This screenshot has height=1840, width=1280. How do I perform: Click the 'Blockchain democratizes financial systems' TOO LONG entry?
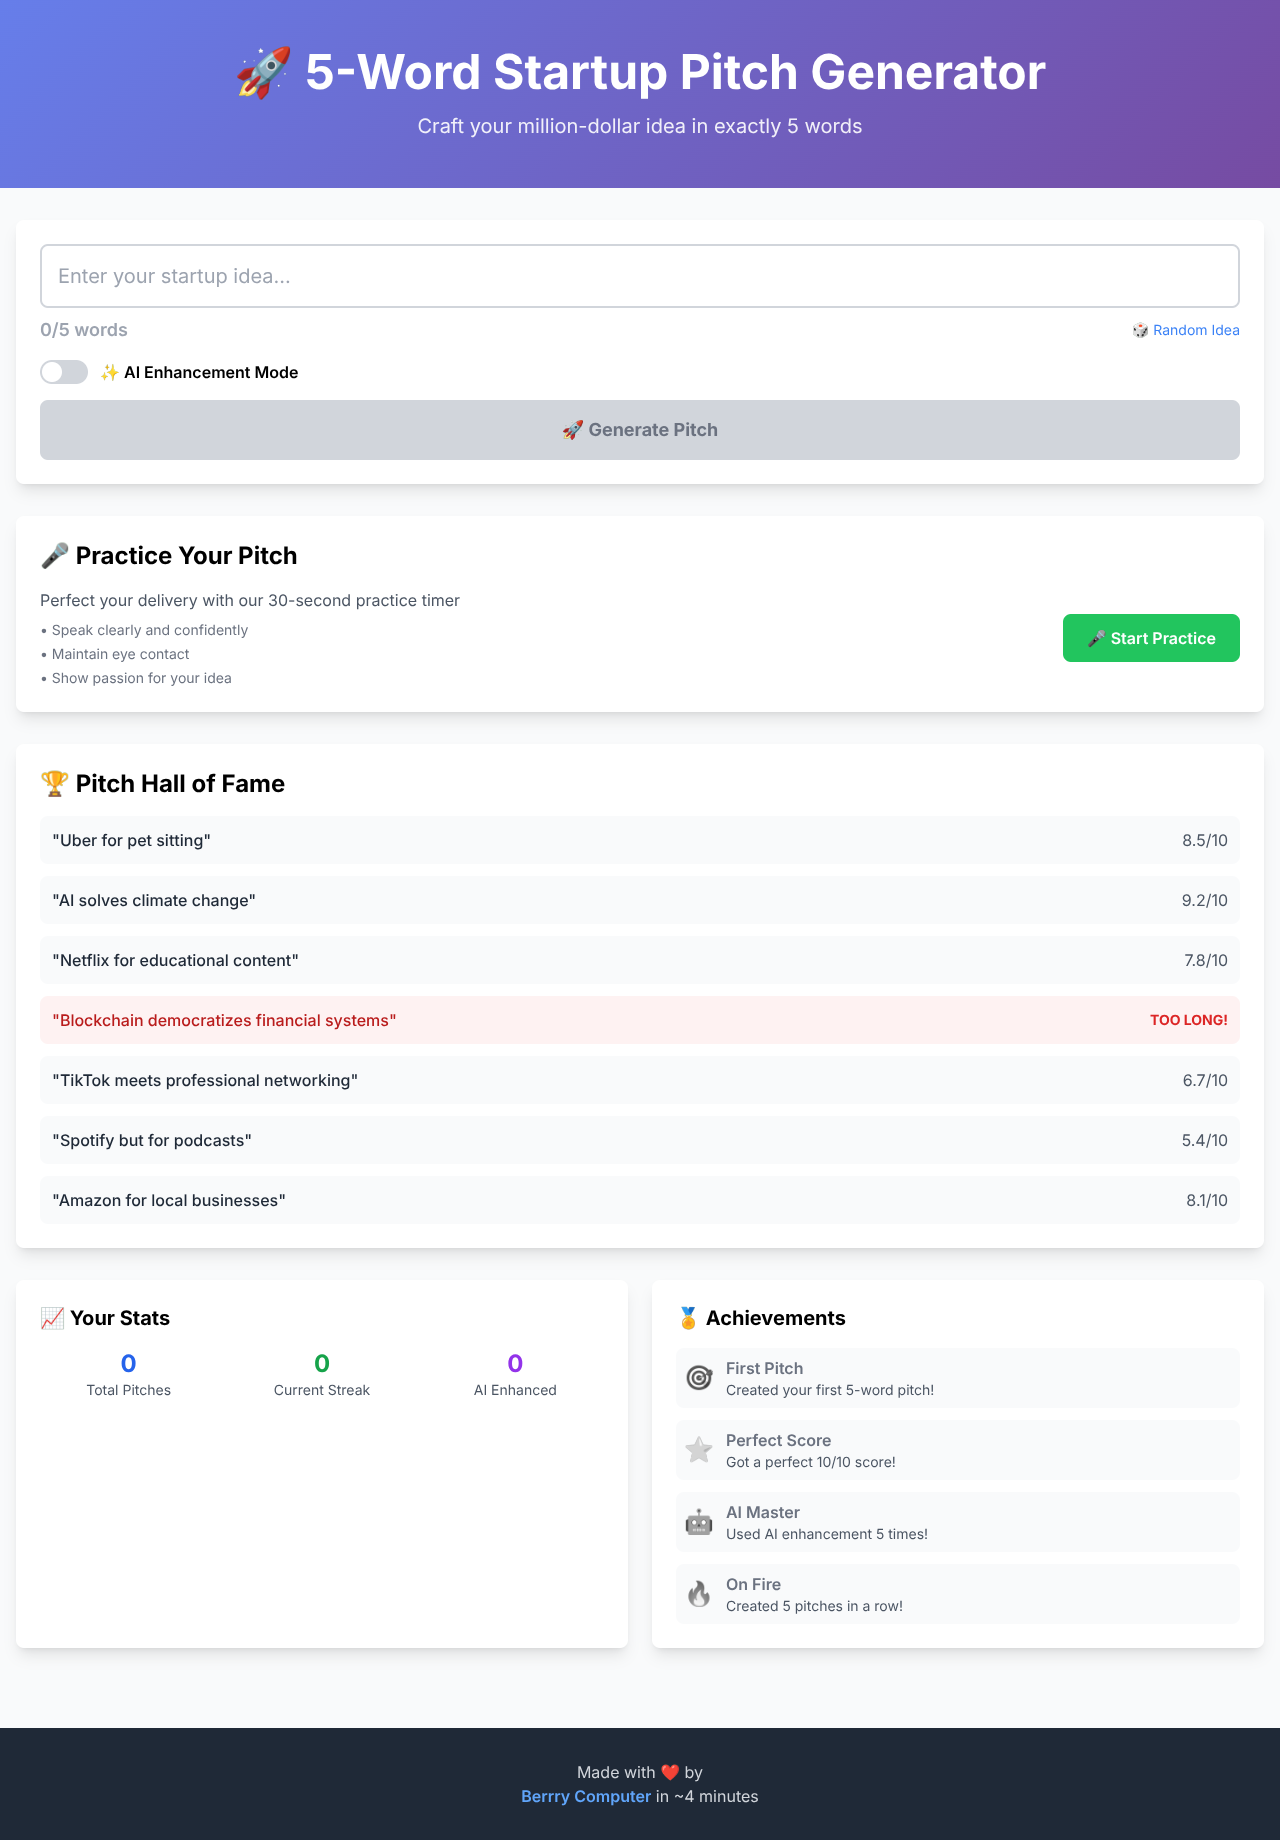point(640,1020)
